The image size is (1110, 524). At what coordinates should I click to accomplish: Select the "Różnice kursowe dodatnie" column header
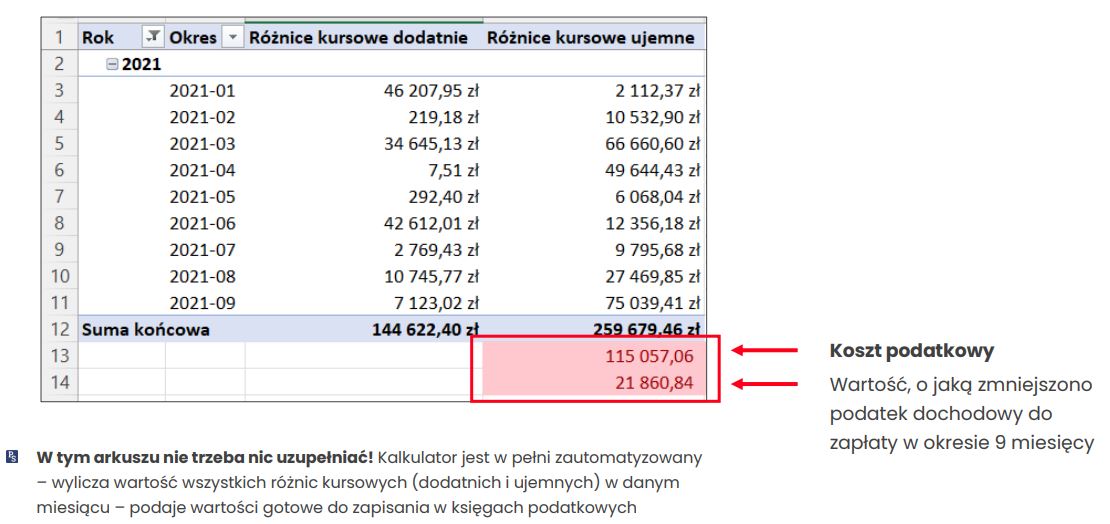358,37
